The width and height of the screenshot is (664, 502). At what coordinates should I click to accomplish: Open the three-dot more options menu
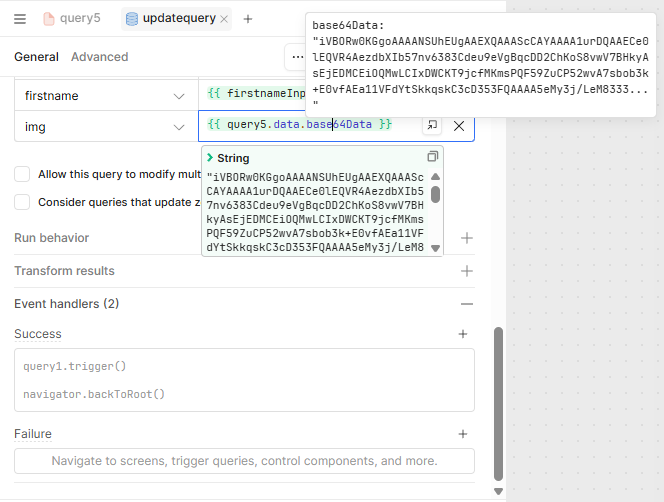point(297,57)
